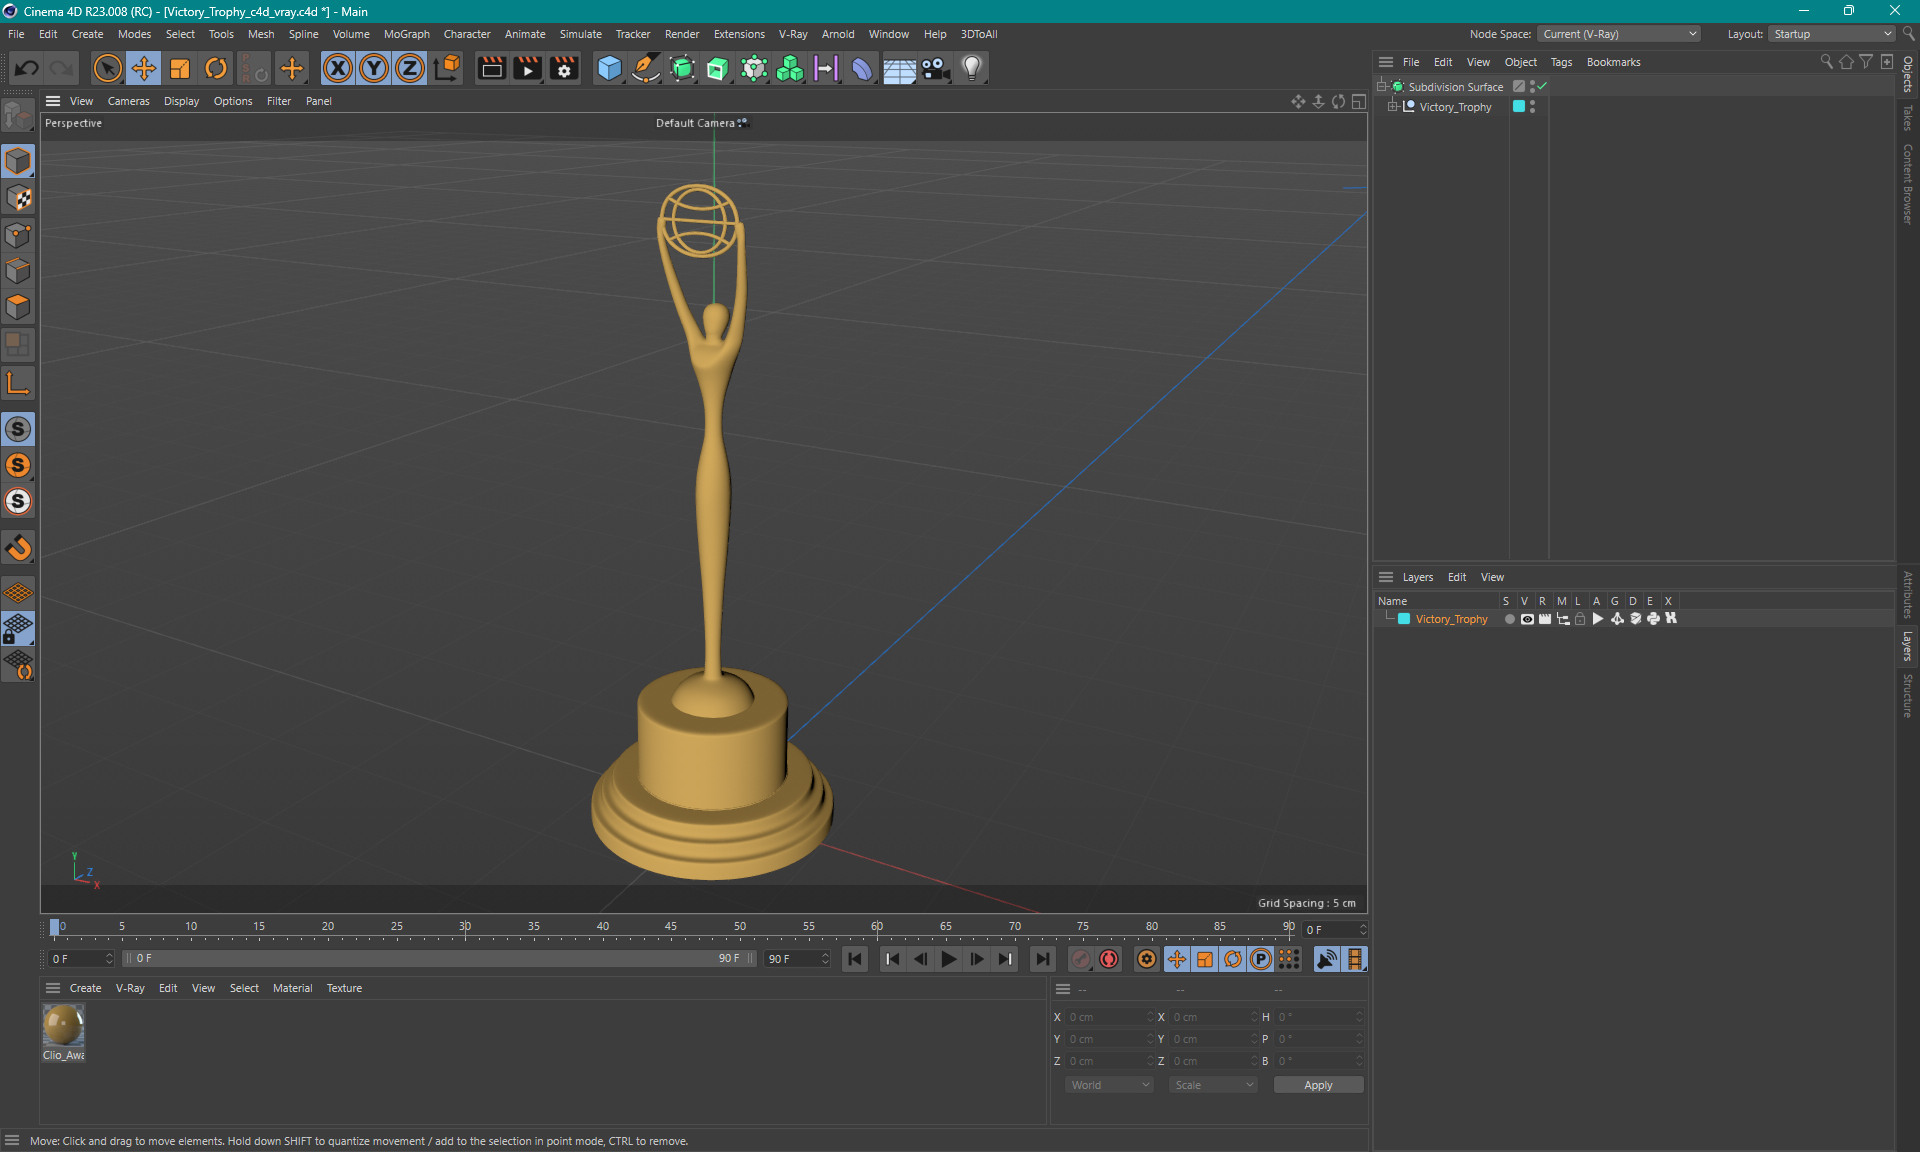Select the Spline Pen tool
This screenshot has width=1920, height=1152.
(646, 68)
